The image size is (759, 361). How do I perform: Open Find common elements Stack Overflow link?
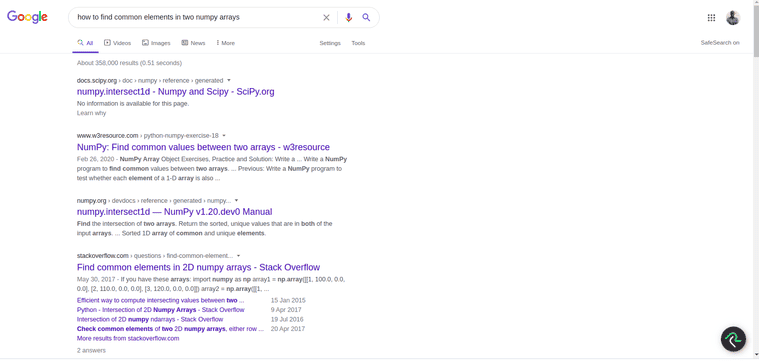point(198,268)
